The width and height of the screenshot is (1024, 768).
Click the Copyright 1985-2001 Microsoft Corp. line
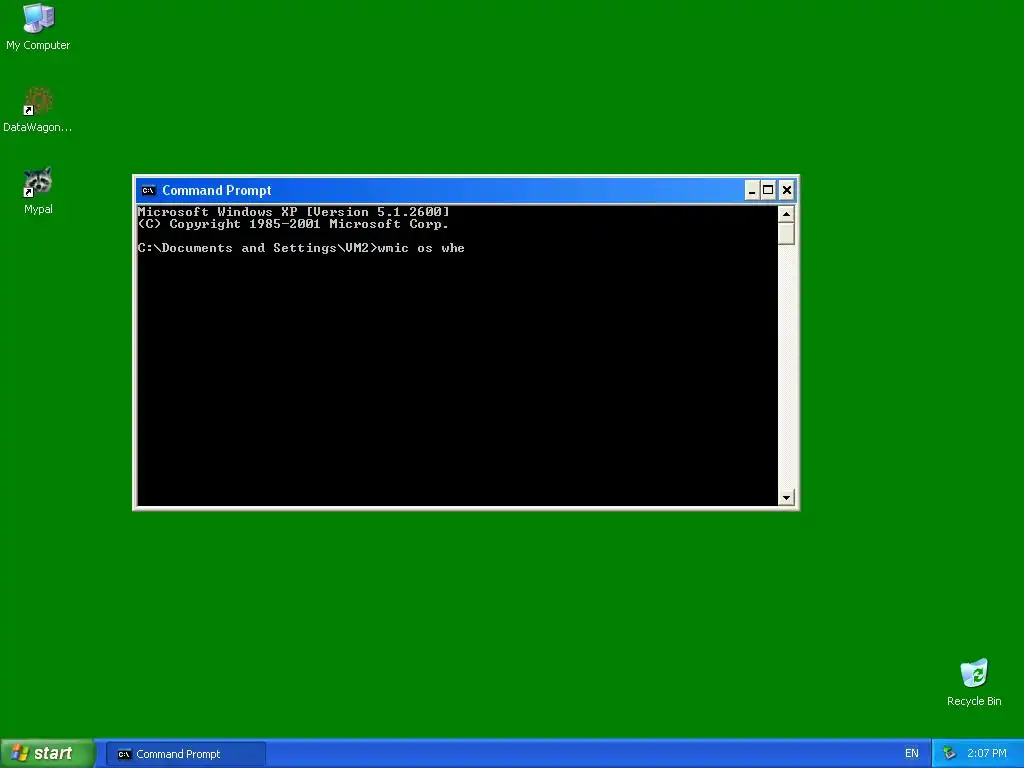(293, 224)
